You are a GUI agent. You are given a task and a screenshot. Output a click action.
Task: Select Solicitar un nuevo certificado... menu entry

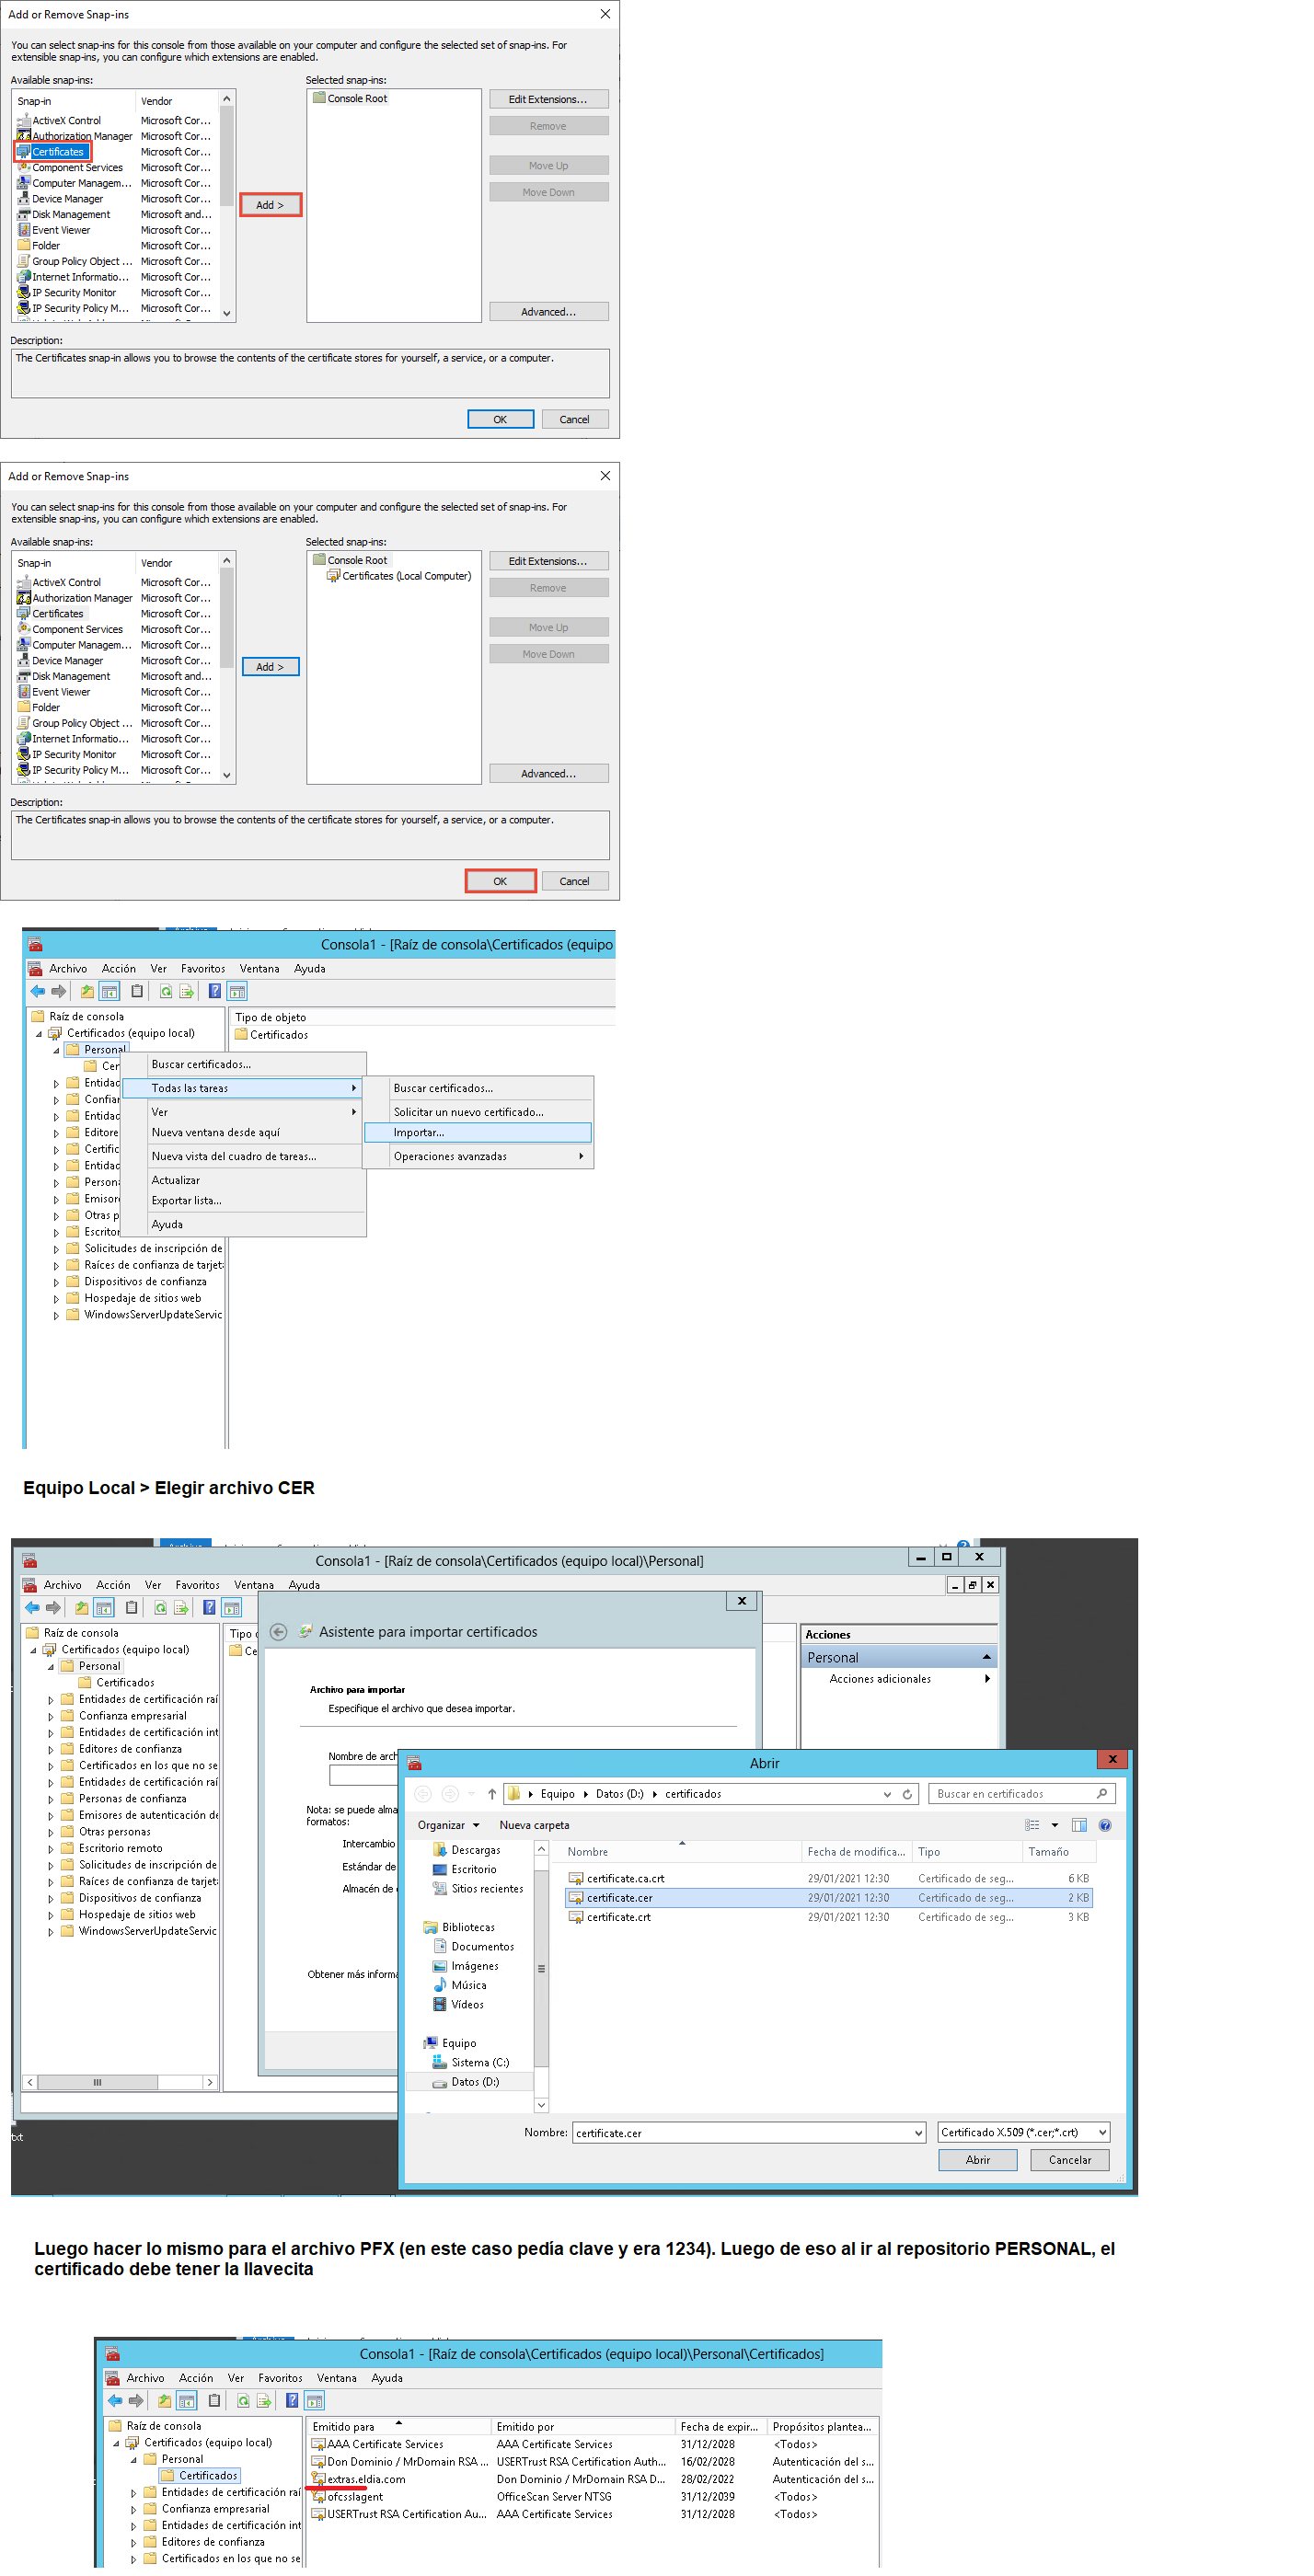(468, 1112)
